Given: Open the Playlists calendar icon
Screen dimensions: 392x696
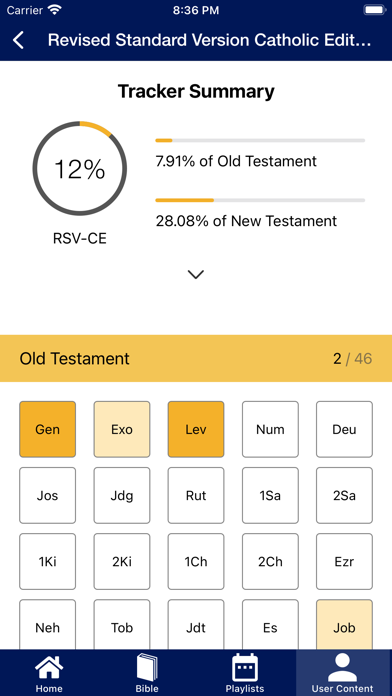Looking at the screenshot, I should 245,668.
